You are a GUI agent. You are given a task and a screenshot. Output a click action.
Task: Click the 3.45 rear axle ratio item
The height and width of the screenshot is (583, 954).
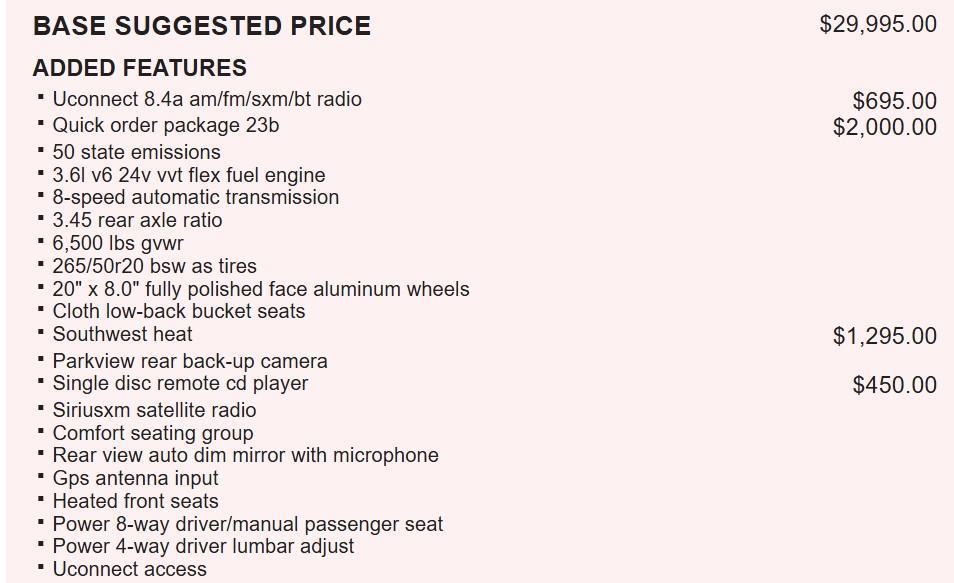point(137,220)
